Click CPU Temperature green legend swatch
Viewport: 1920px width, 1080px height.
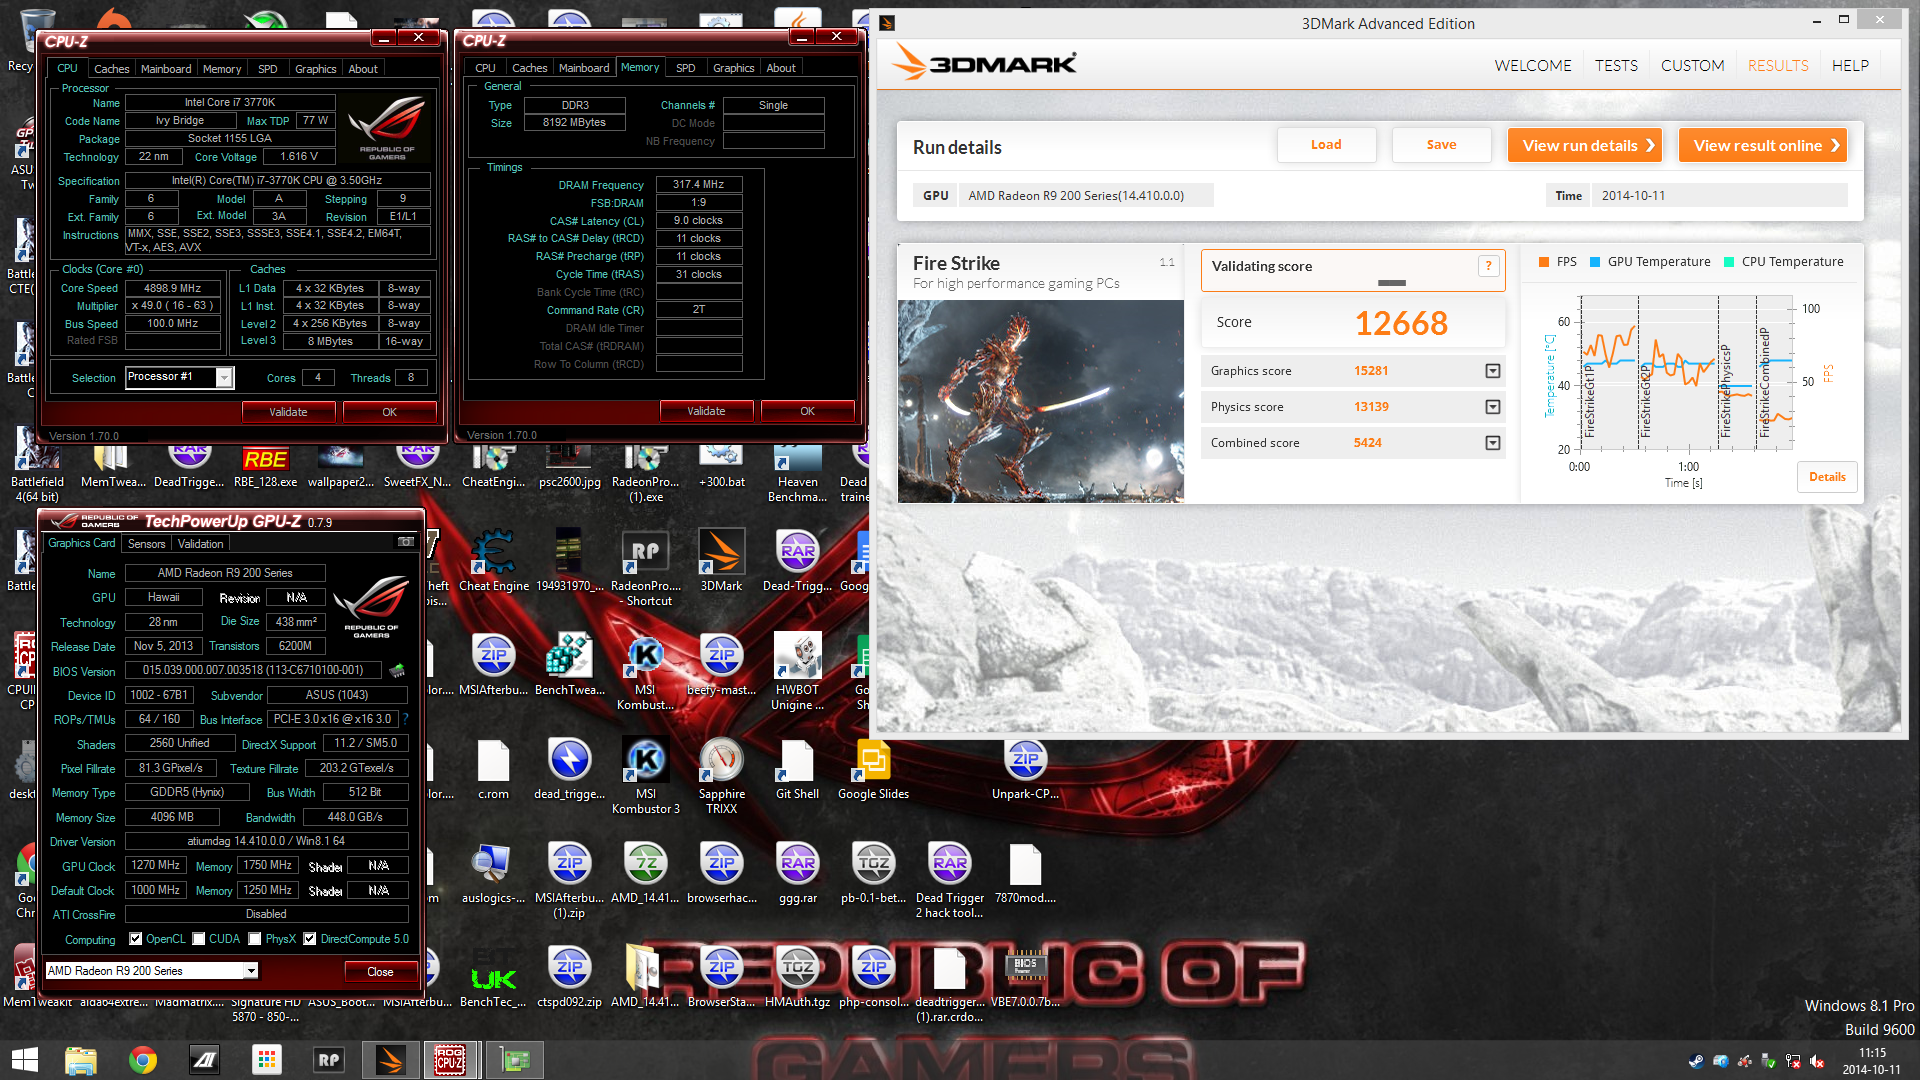1729,262
